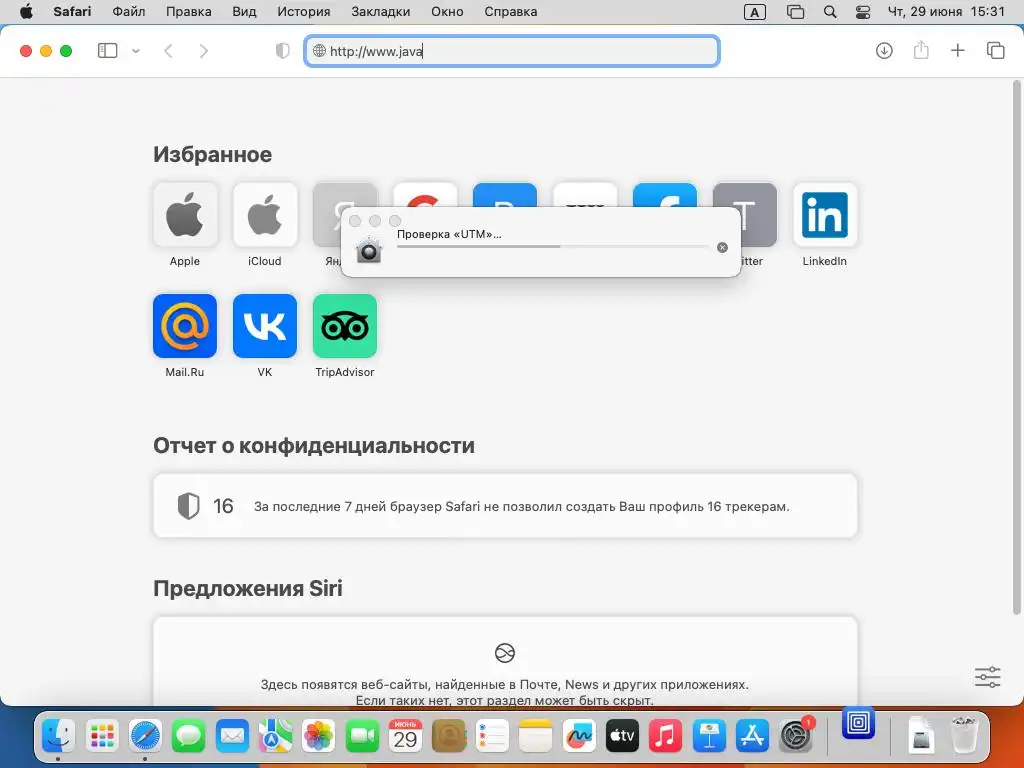The height and width of the screenshot is (768, 1024).
Task: Open the LinkedIn favorite tile
Action: pyautogui.click(x=825, y=215)
